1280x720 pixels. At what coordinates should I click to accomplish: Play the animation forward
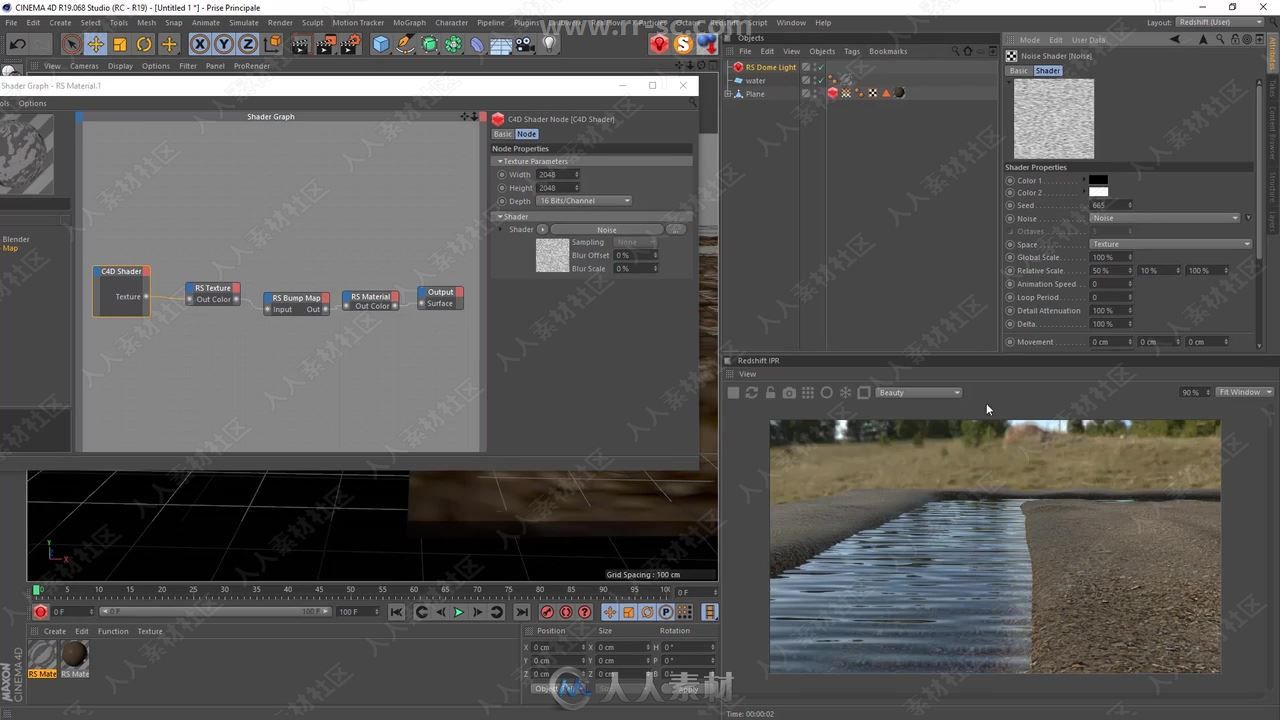click(459, 612)
